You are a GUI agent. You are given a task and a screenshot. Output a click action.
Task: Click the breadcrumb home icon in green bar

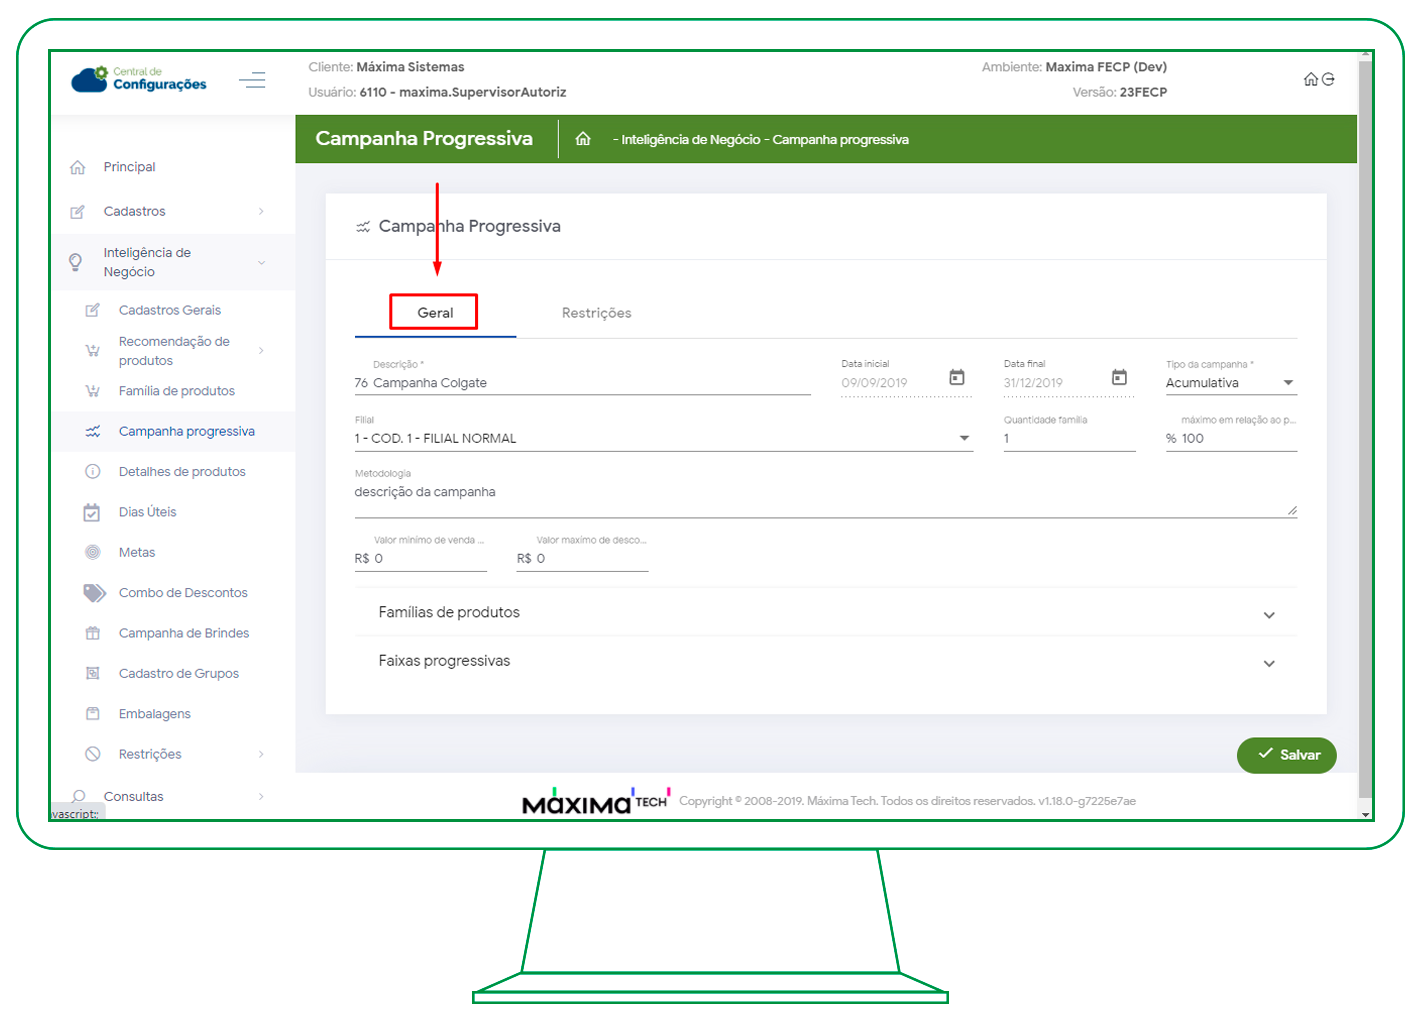[583, 139]
